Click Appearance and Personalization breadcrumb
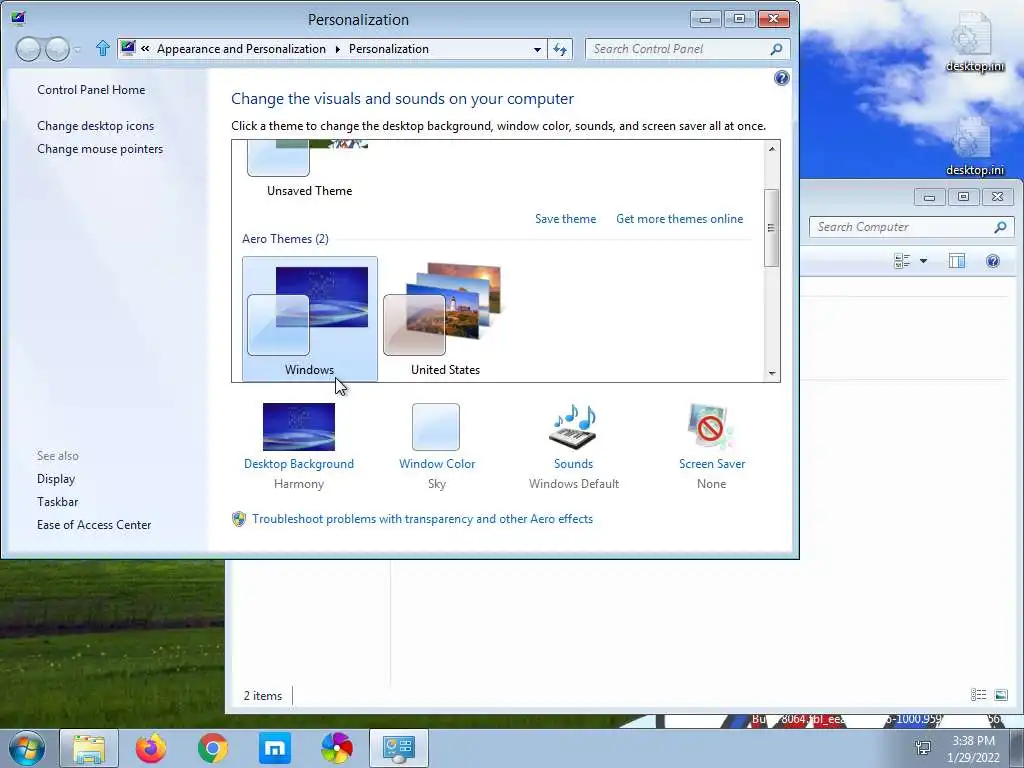The image size is (1024, 768). [241, 49]
